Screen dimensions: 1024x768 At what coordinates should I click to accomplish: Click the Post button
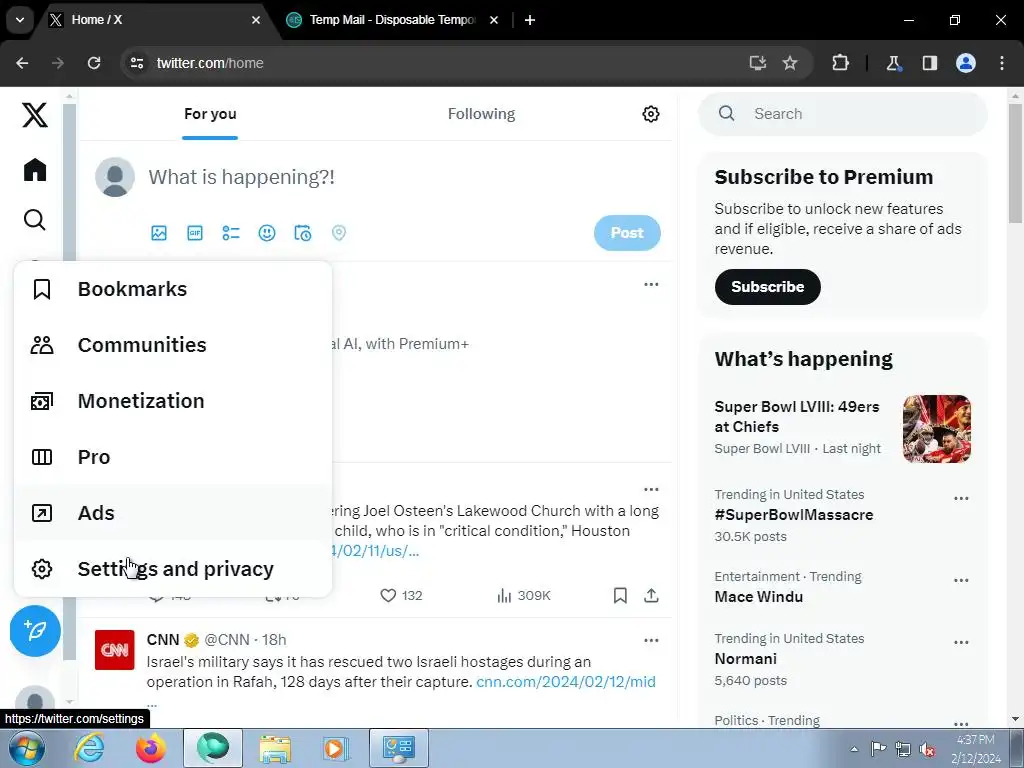click(x=627, y=233)
